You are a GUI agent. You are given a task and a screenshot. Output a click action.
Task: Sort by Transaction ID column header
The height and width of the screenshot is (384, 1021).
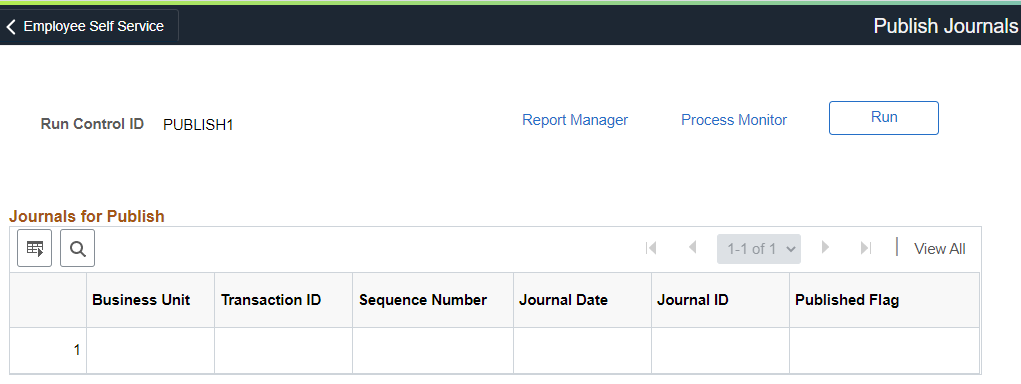coord(271,300)
